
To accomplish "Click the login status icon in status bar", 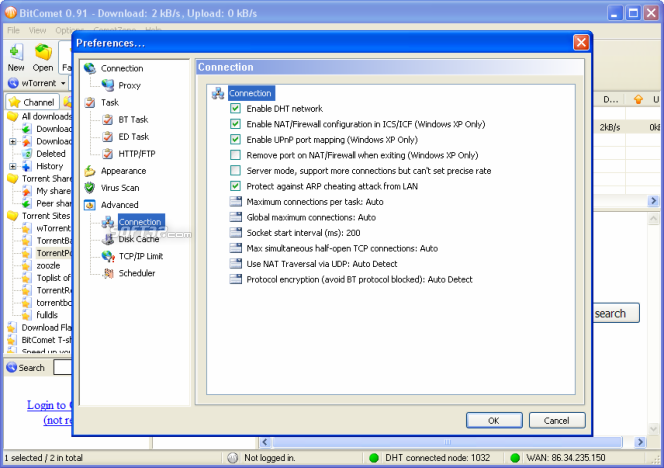I will (232, 458).
